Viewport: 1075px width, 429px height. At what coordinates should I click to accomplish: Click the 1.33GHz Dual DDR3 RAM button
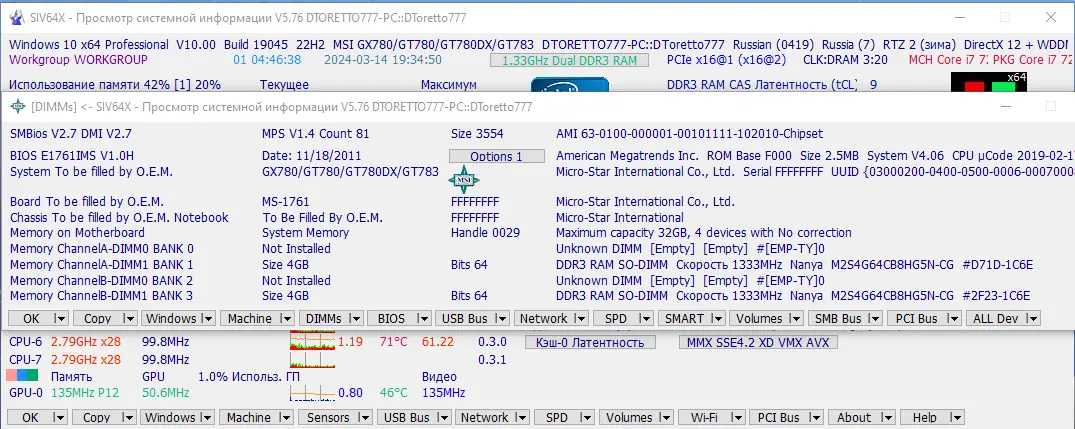[x=569, y=60]
